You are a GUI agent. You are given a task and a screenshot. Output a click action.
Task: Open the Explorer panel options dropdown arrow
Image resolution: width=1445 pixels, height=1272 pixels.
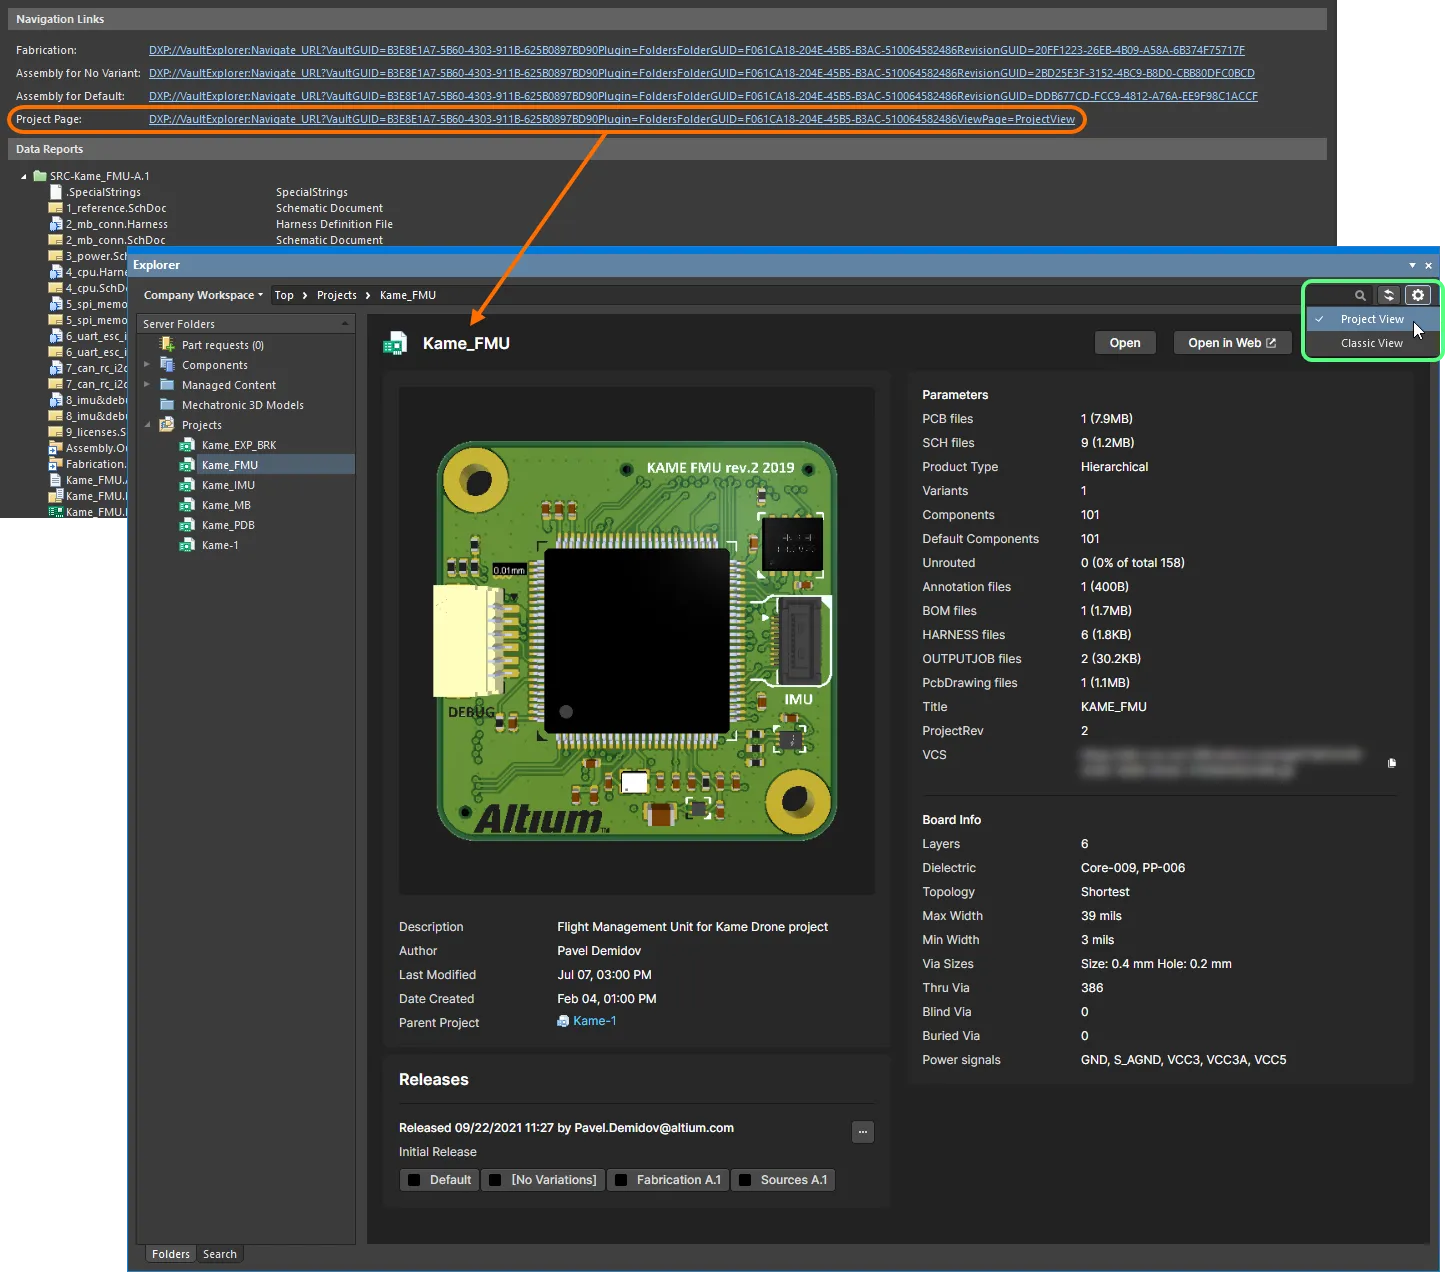point(1412,265)
